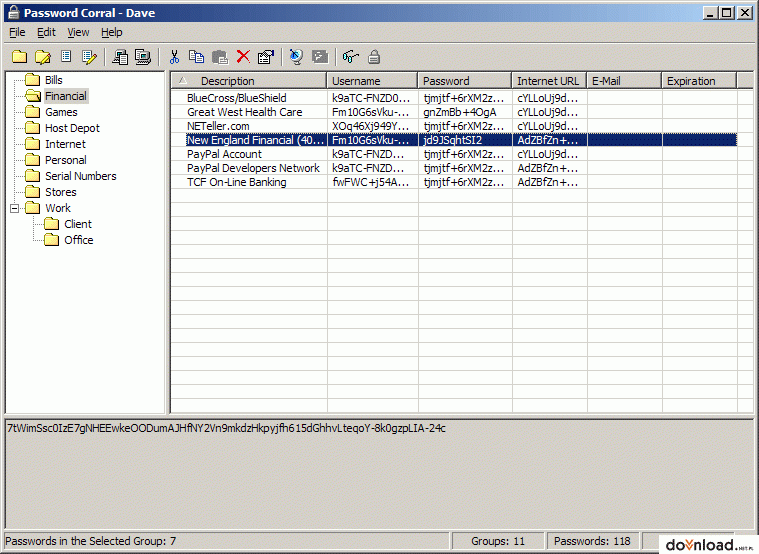759x554 pixels.
Task: Click the computer monitor toolbar icon
Action: click(143, 57)
